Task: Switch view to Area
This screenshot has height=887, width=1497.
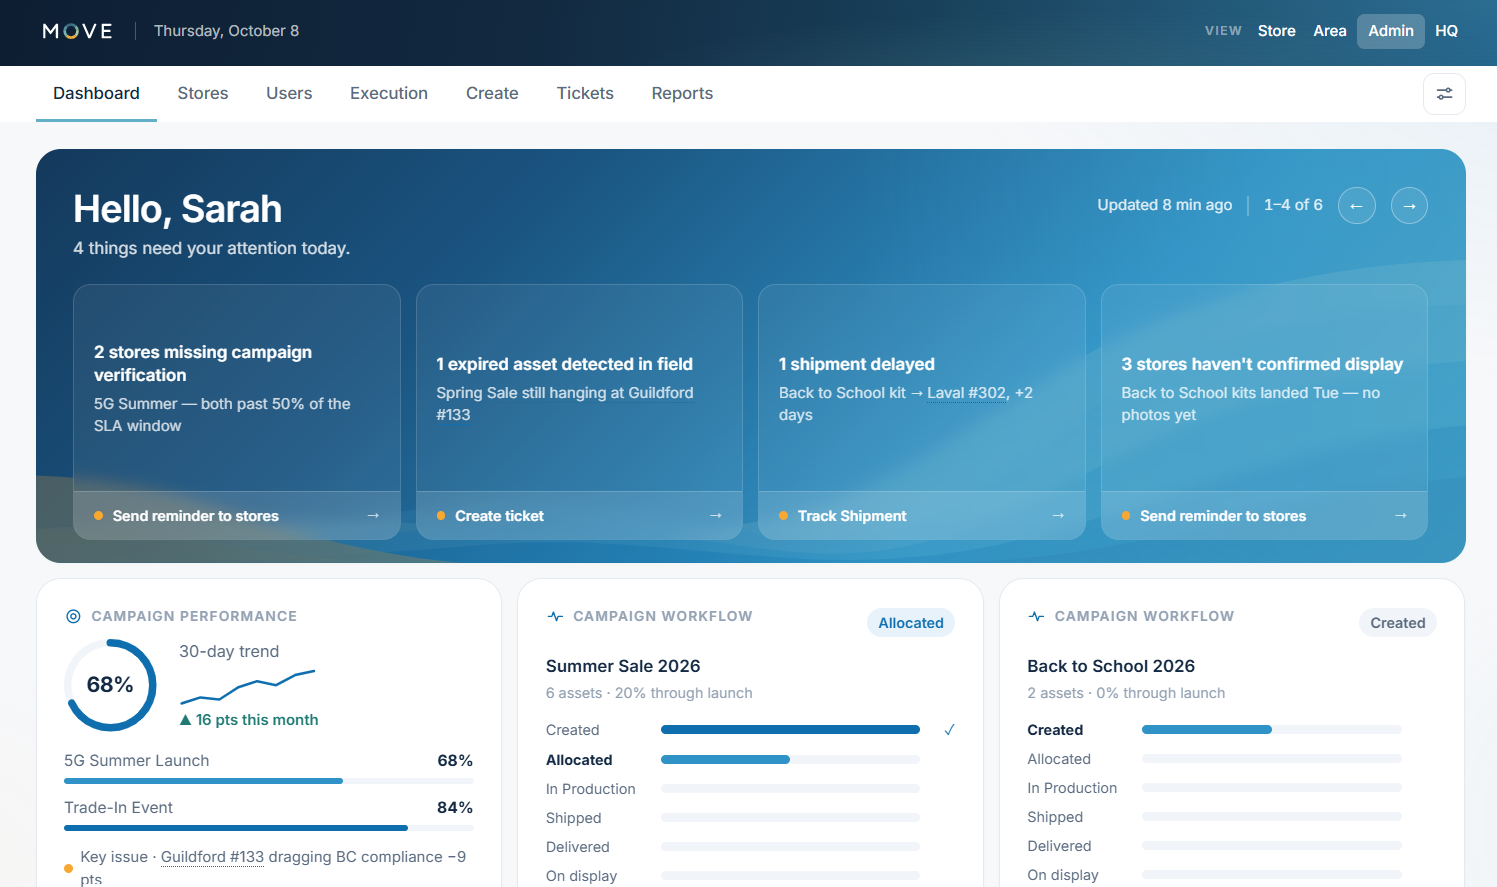Action: [x=1329, y=31]
